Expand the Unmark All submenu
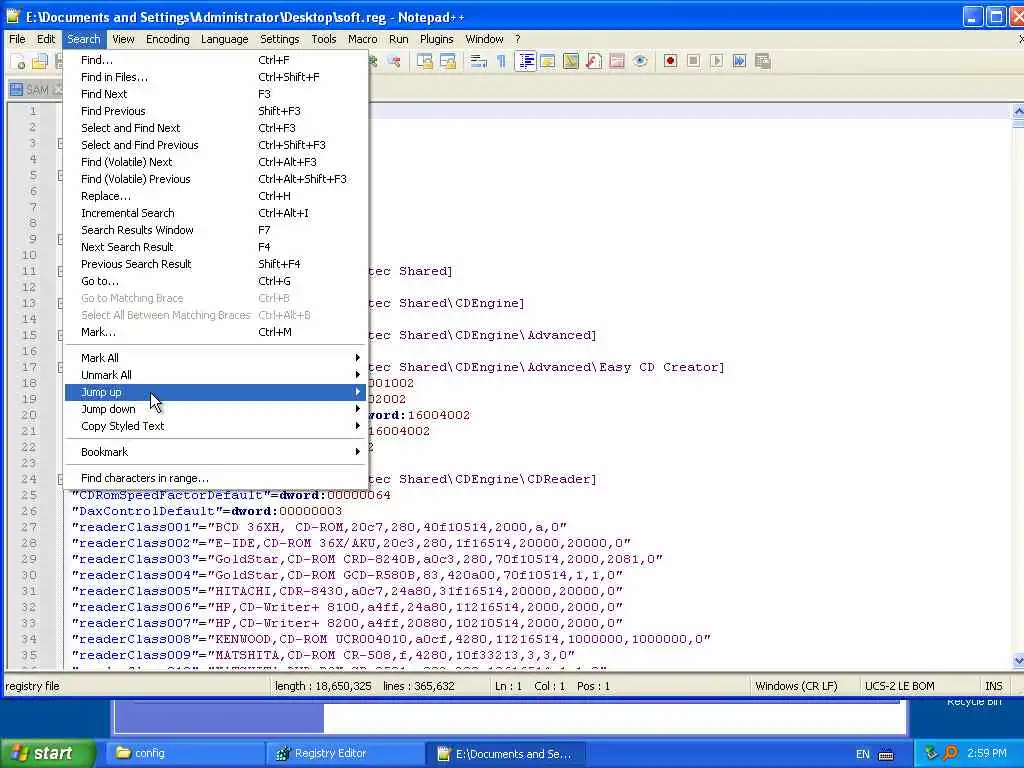This screenshot has width=1024, height=768. pyautogui.click(x=215, y=375)
